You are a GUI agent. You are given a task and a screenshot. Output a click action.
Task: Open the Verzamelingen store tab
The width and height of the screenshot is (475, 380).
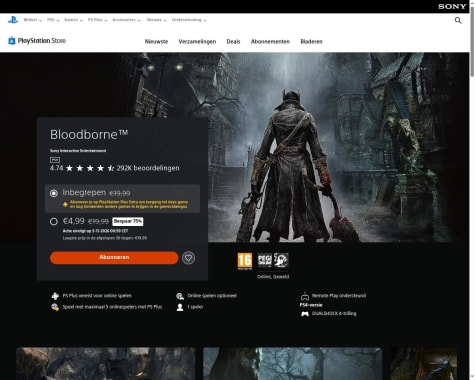click(197, 42)
